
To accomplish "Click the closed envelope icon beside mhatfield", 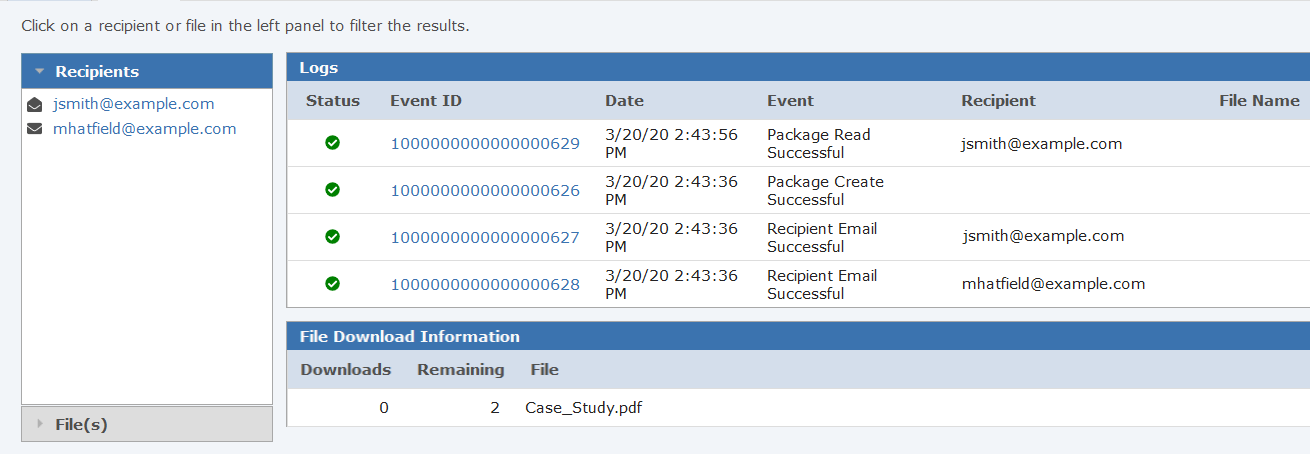I will coord(35,129).
